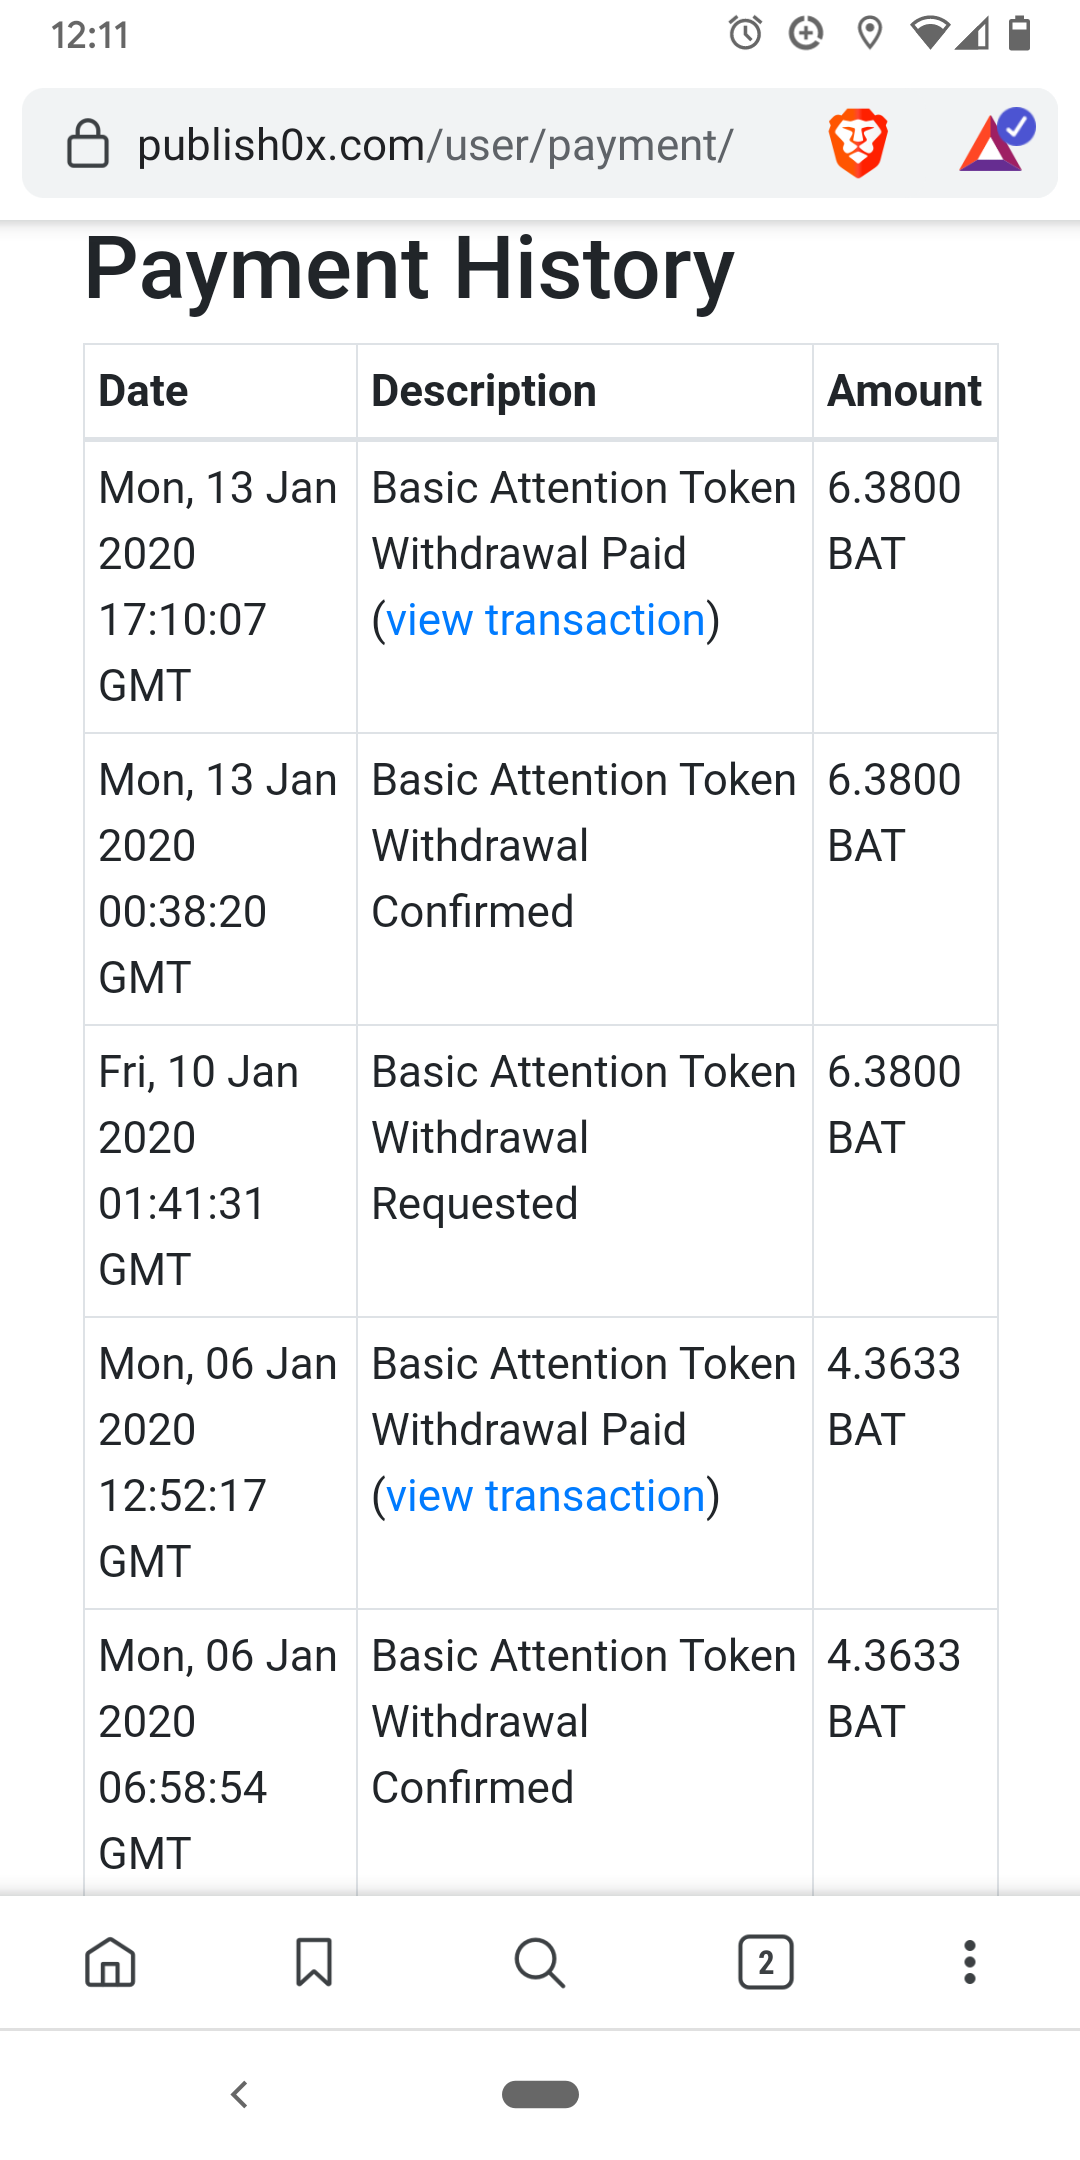Open the tab switcher showing 2 tabs

[766, 1962]
